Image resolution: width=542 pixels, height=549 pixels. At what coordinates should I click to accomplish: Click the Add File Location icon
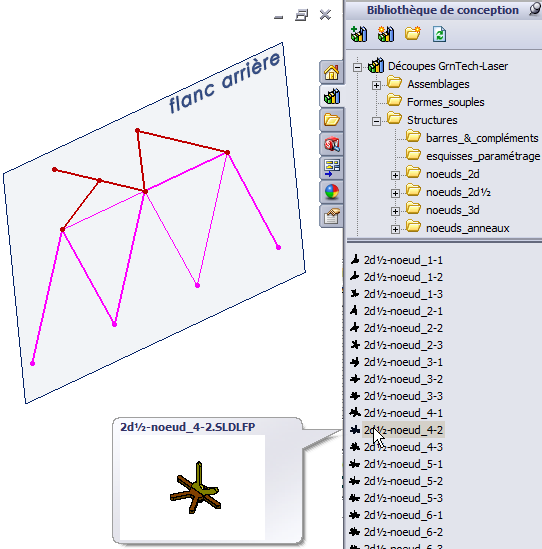tap(386, 34)
